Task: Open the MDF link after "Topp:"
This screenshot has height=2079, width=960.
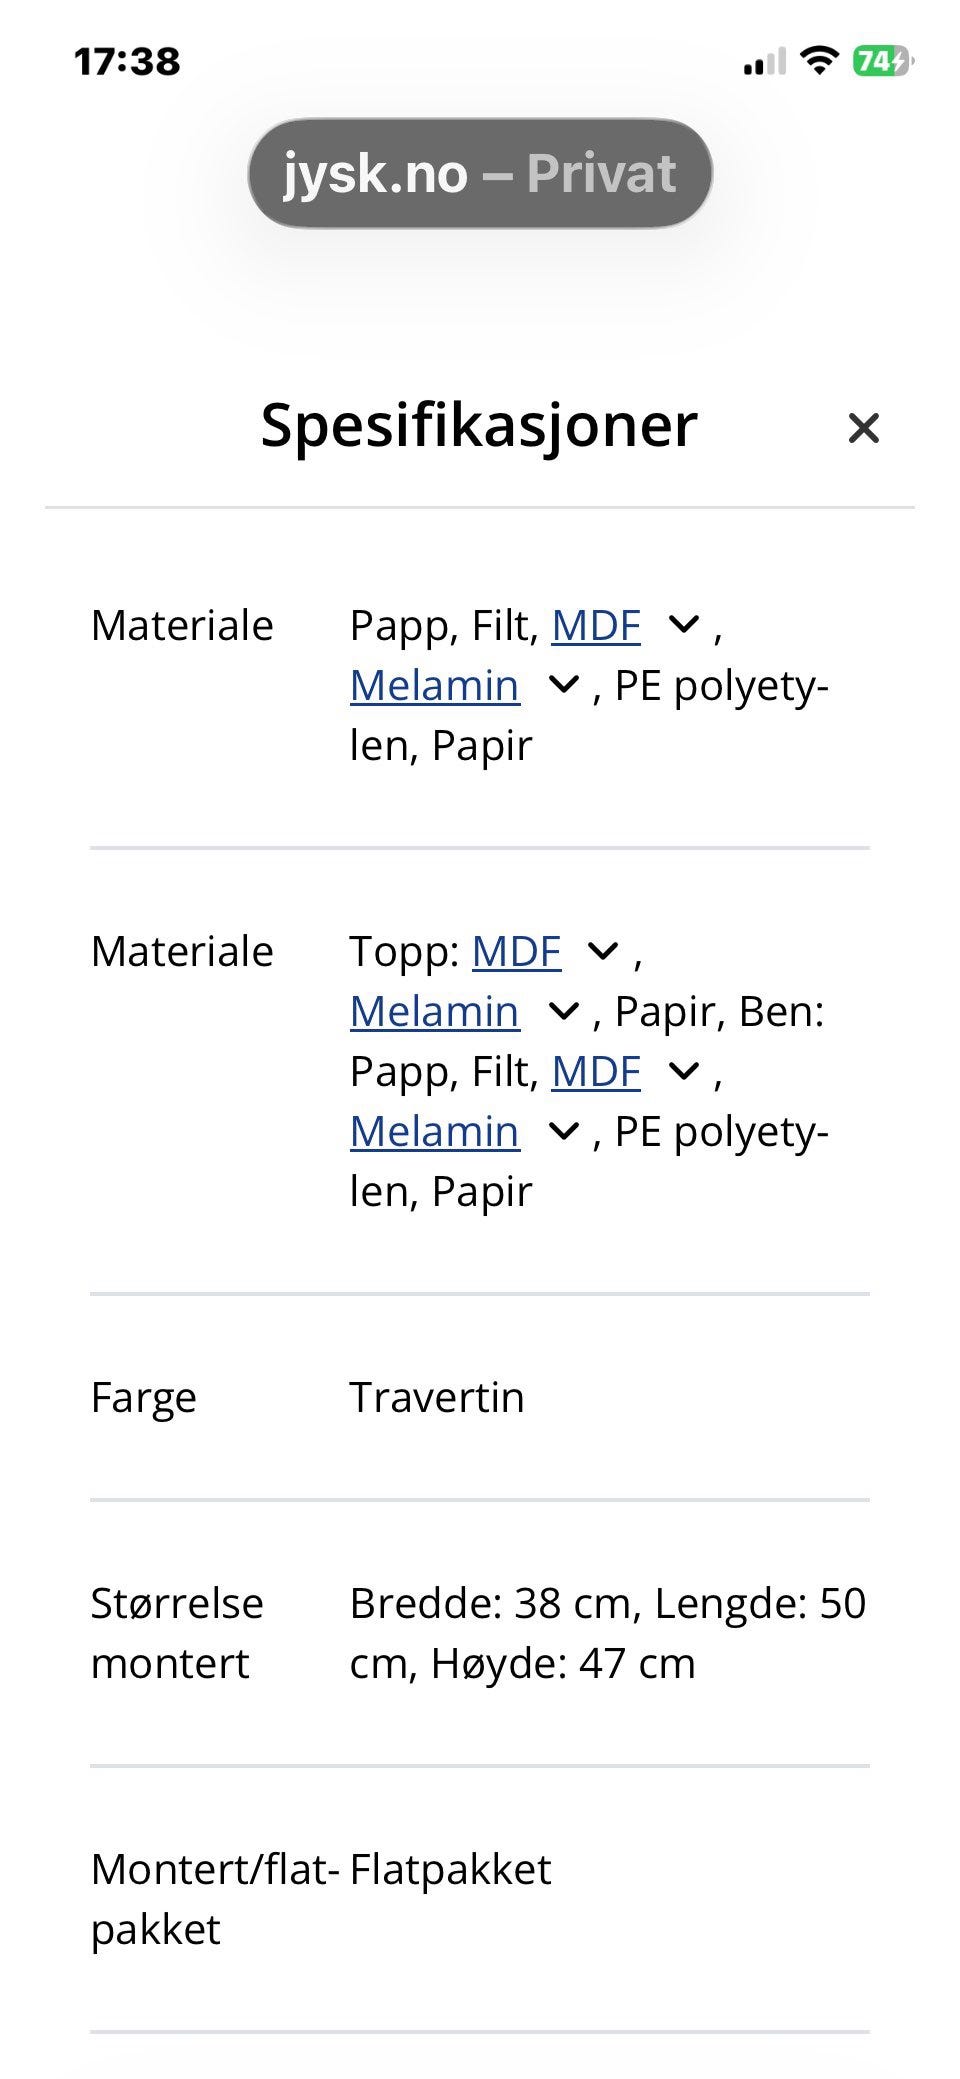Action: 516,952
